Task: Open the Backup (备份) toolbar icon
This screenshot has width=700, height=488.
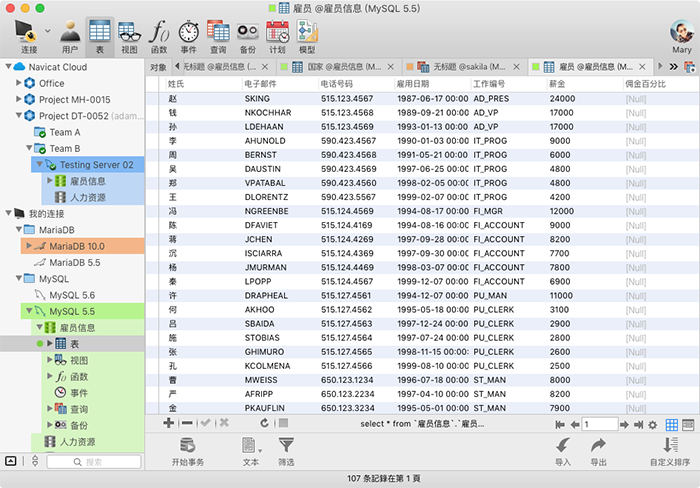Action: (248, 37)
